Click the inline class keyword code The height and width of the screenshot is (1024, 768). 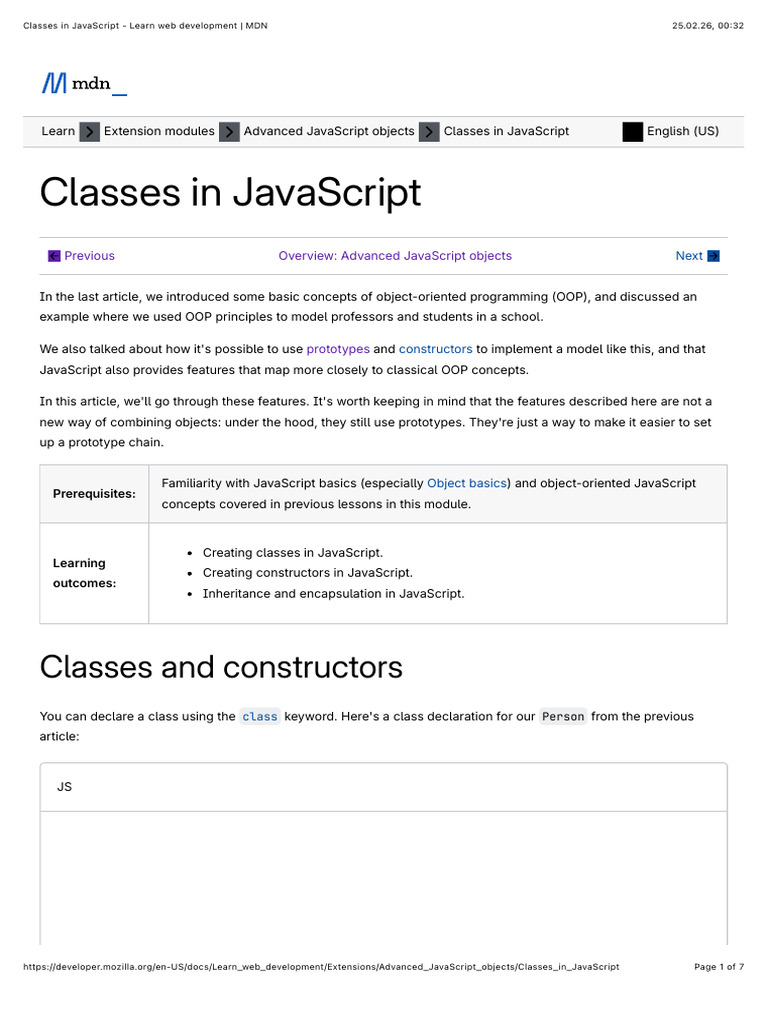260,716
